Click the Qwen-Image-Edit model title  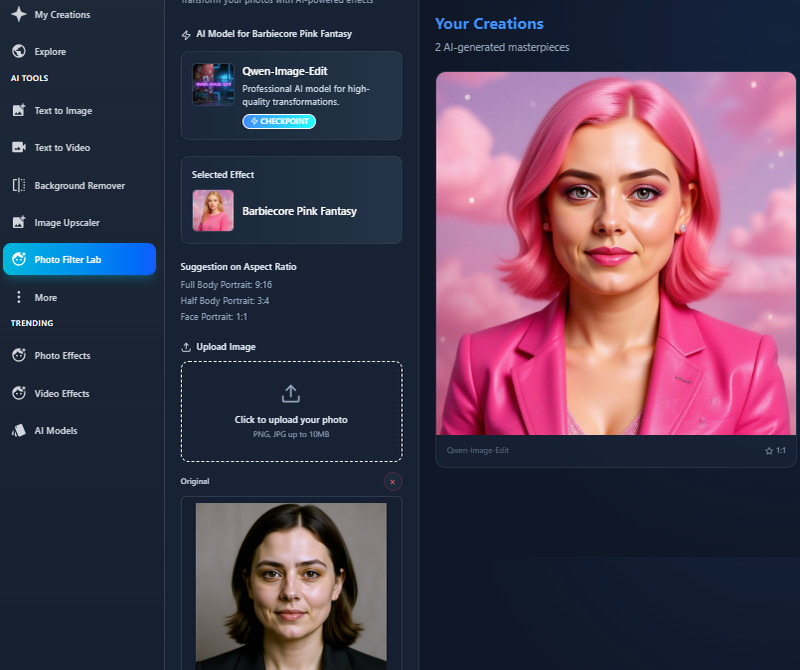click(285, 71)
